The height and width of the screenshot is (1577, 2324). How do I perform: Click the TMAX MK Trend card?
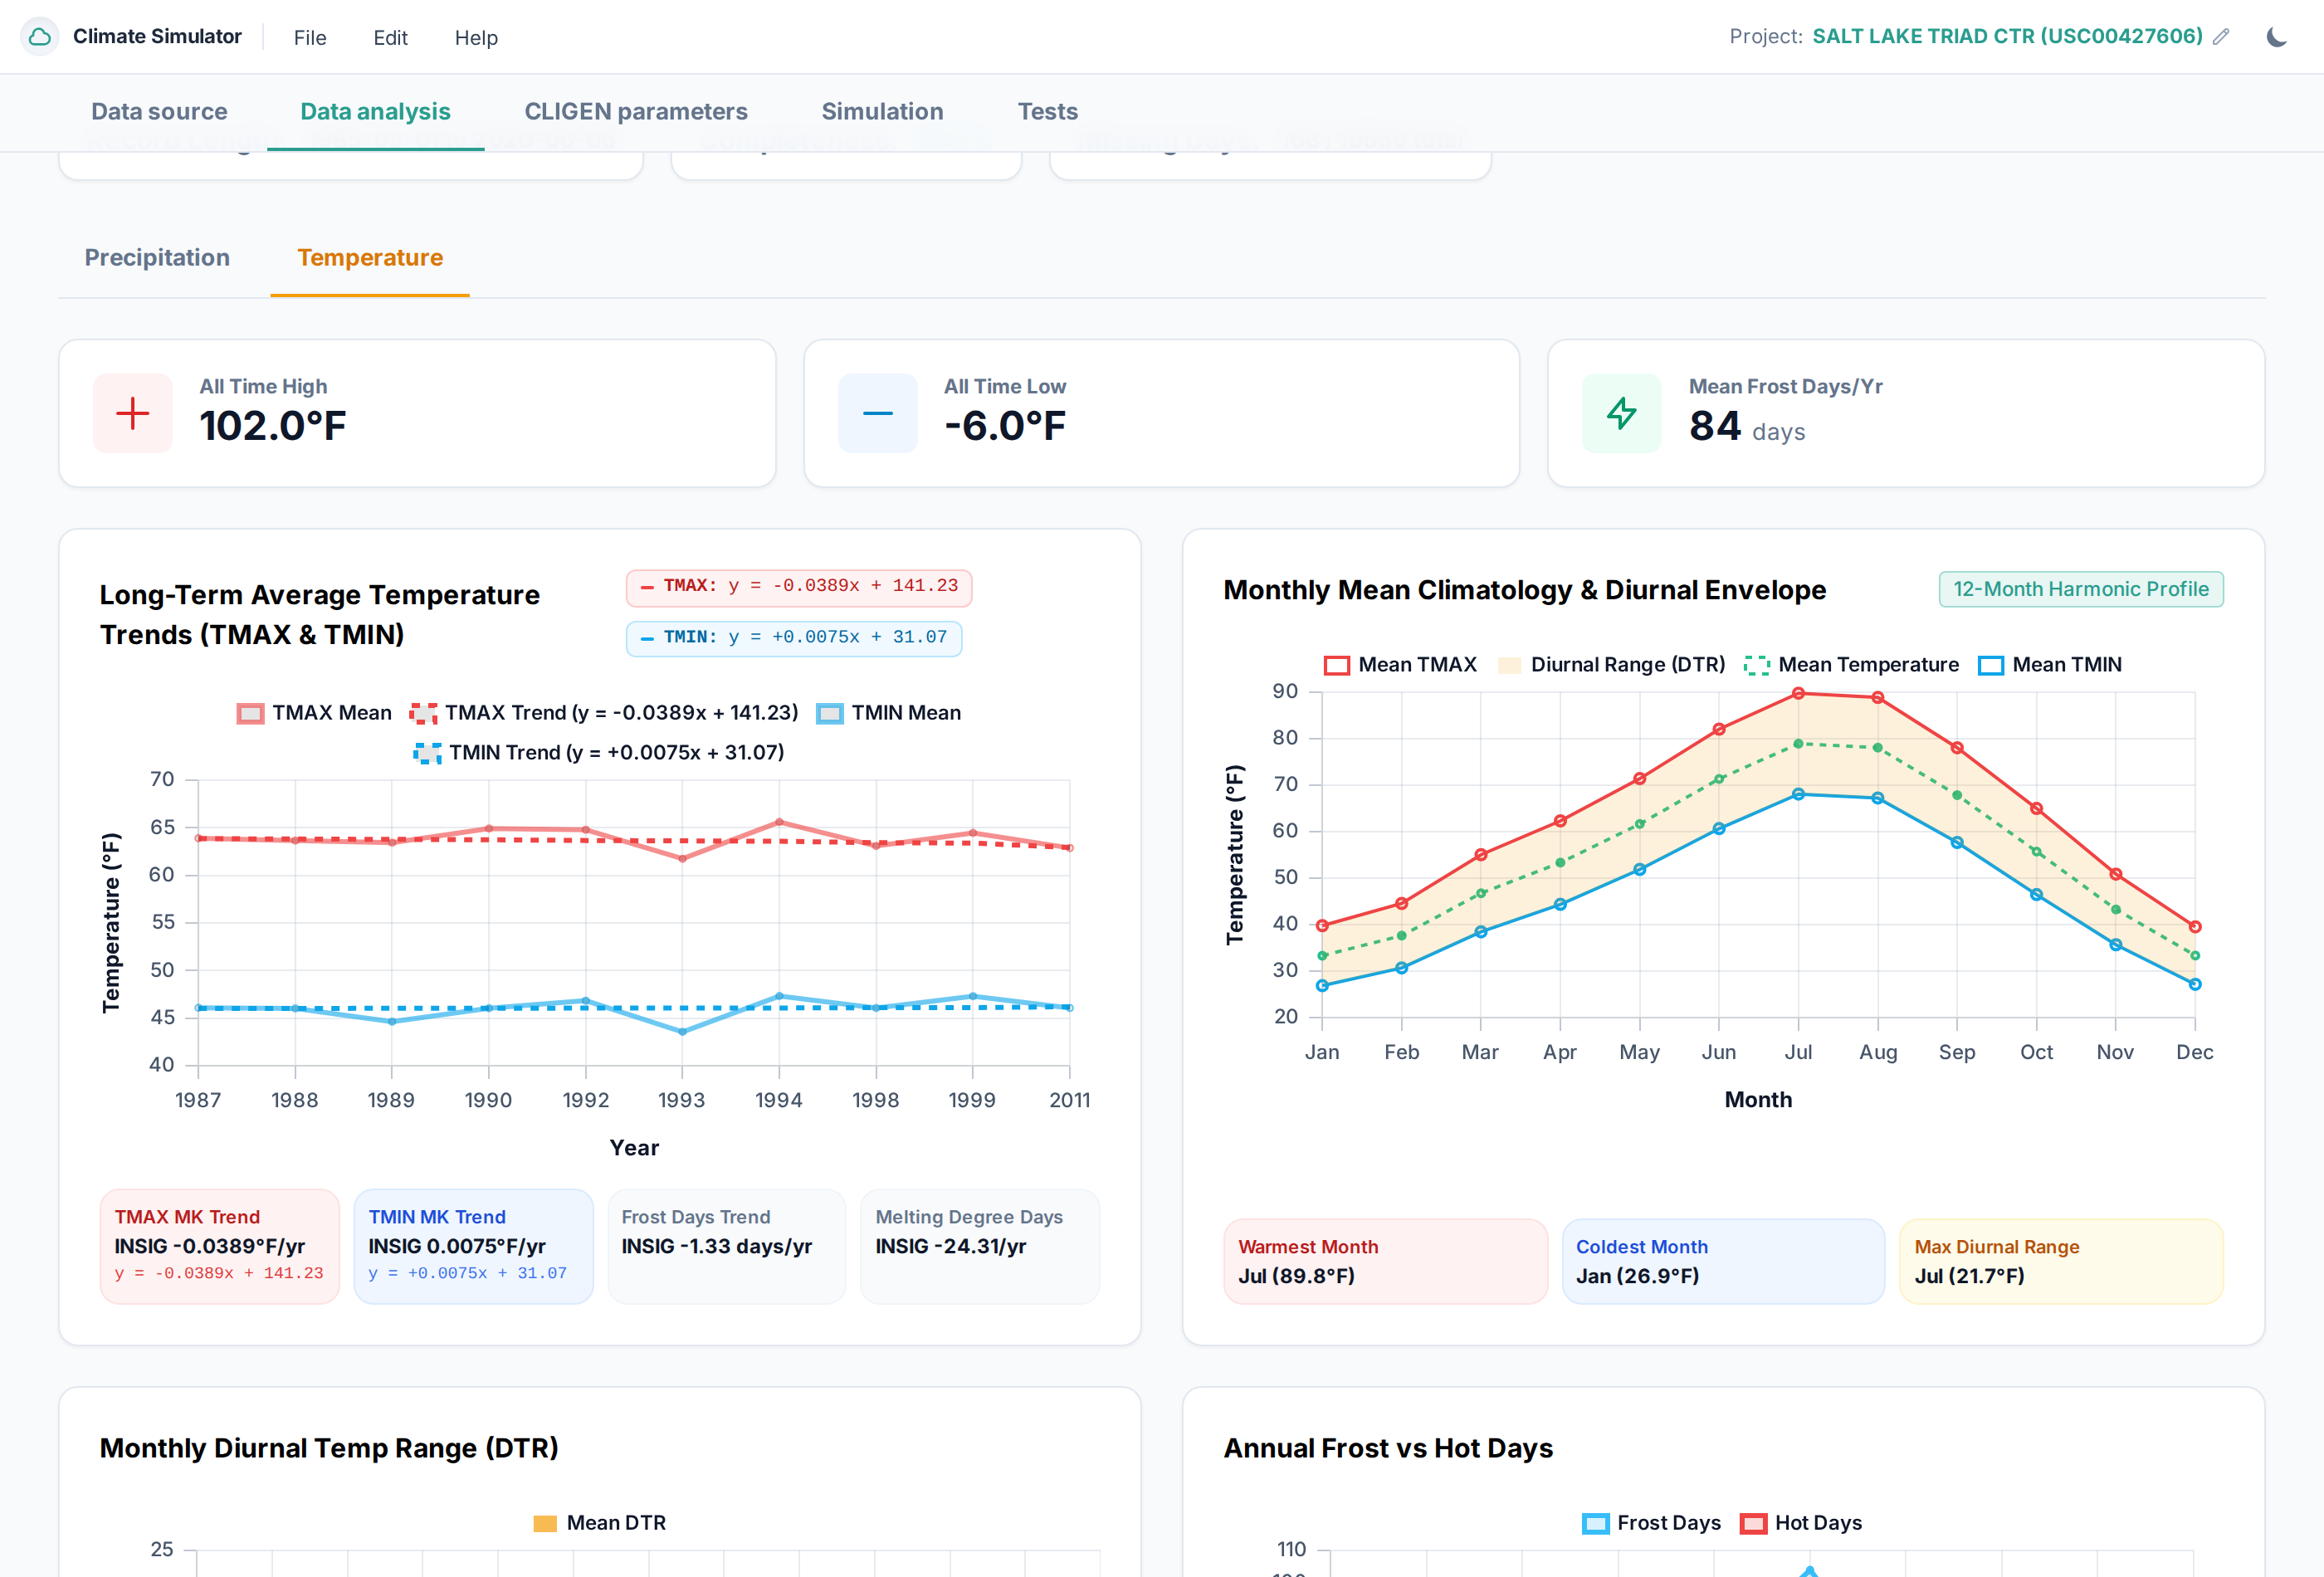pyautogui.click(x=220, y=1246)
